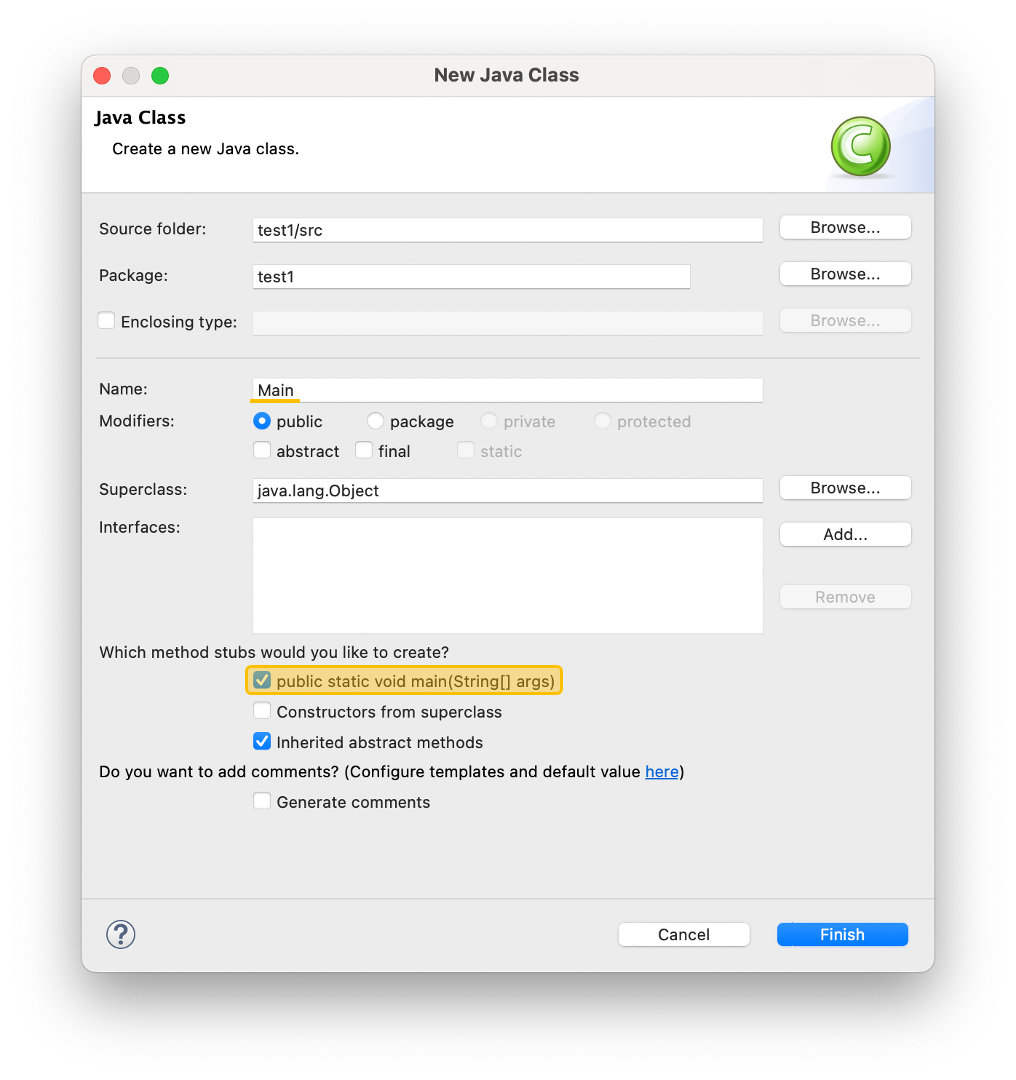Toggle public static void main stub checkbox
Screen dimensions: 1016x1080
click(262, 681)
